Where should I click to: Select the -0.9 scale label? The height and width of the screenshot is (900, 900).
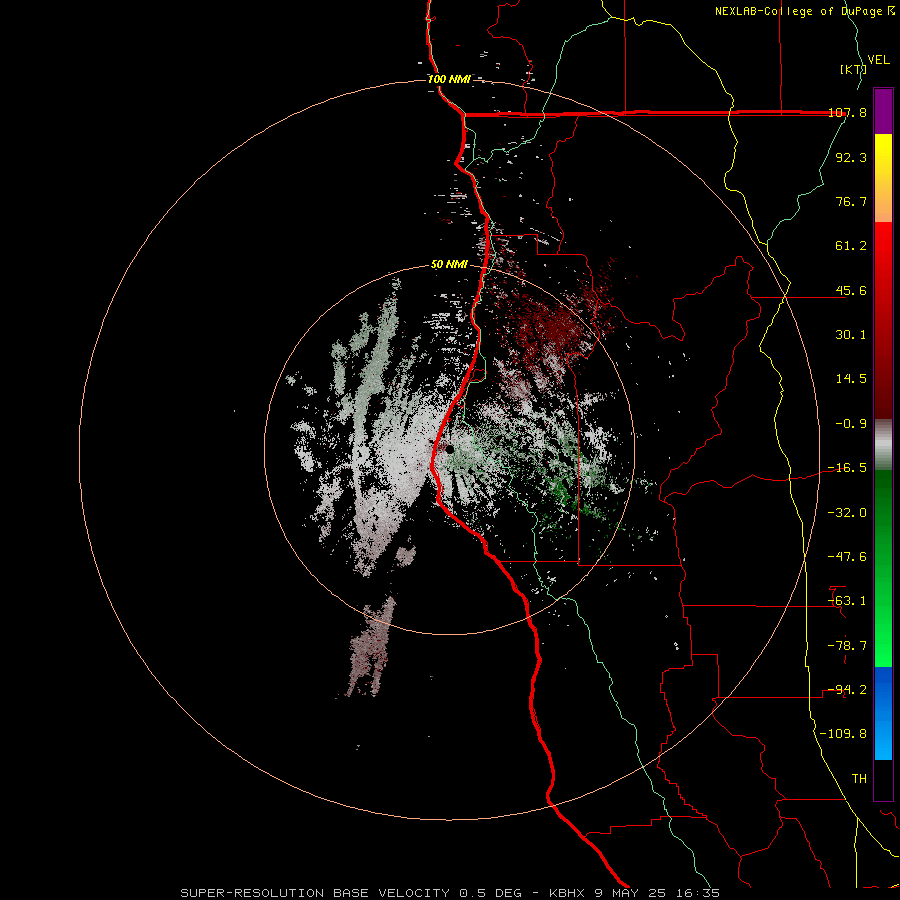(851, 424)
